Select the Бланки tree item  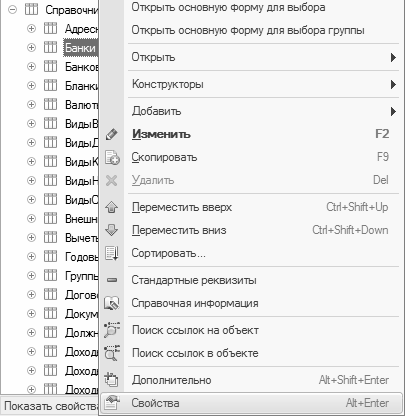tap(81, 86)
